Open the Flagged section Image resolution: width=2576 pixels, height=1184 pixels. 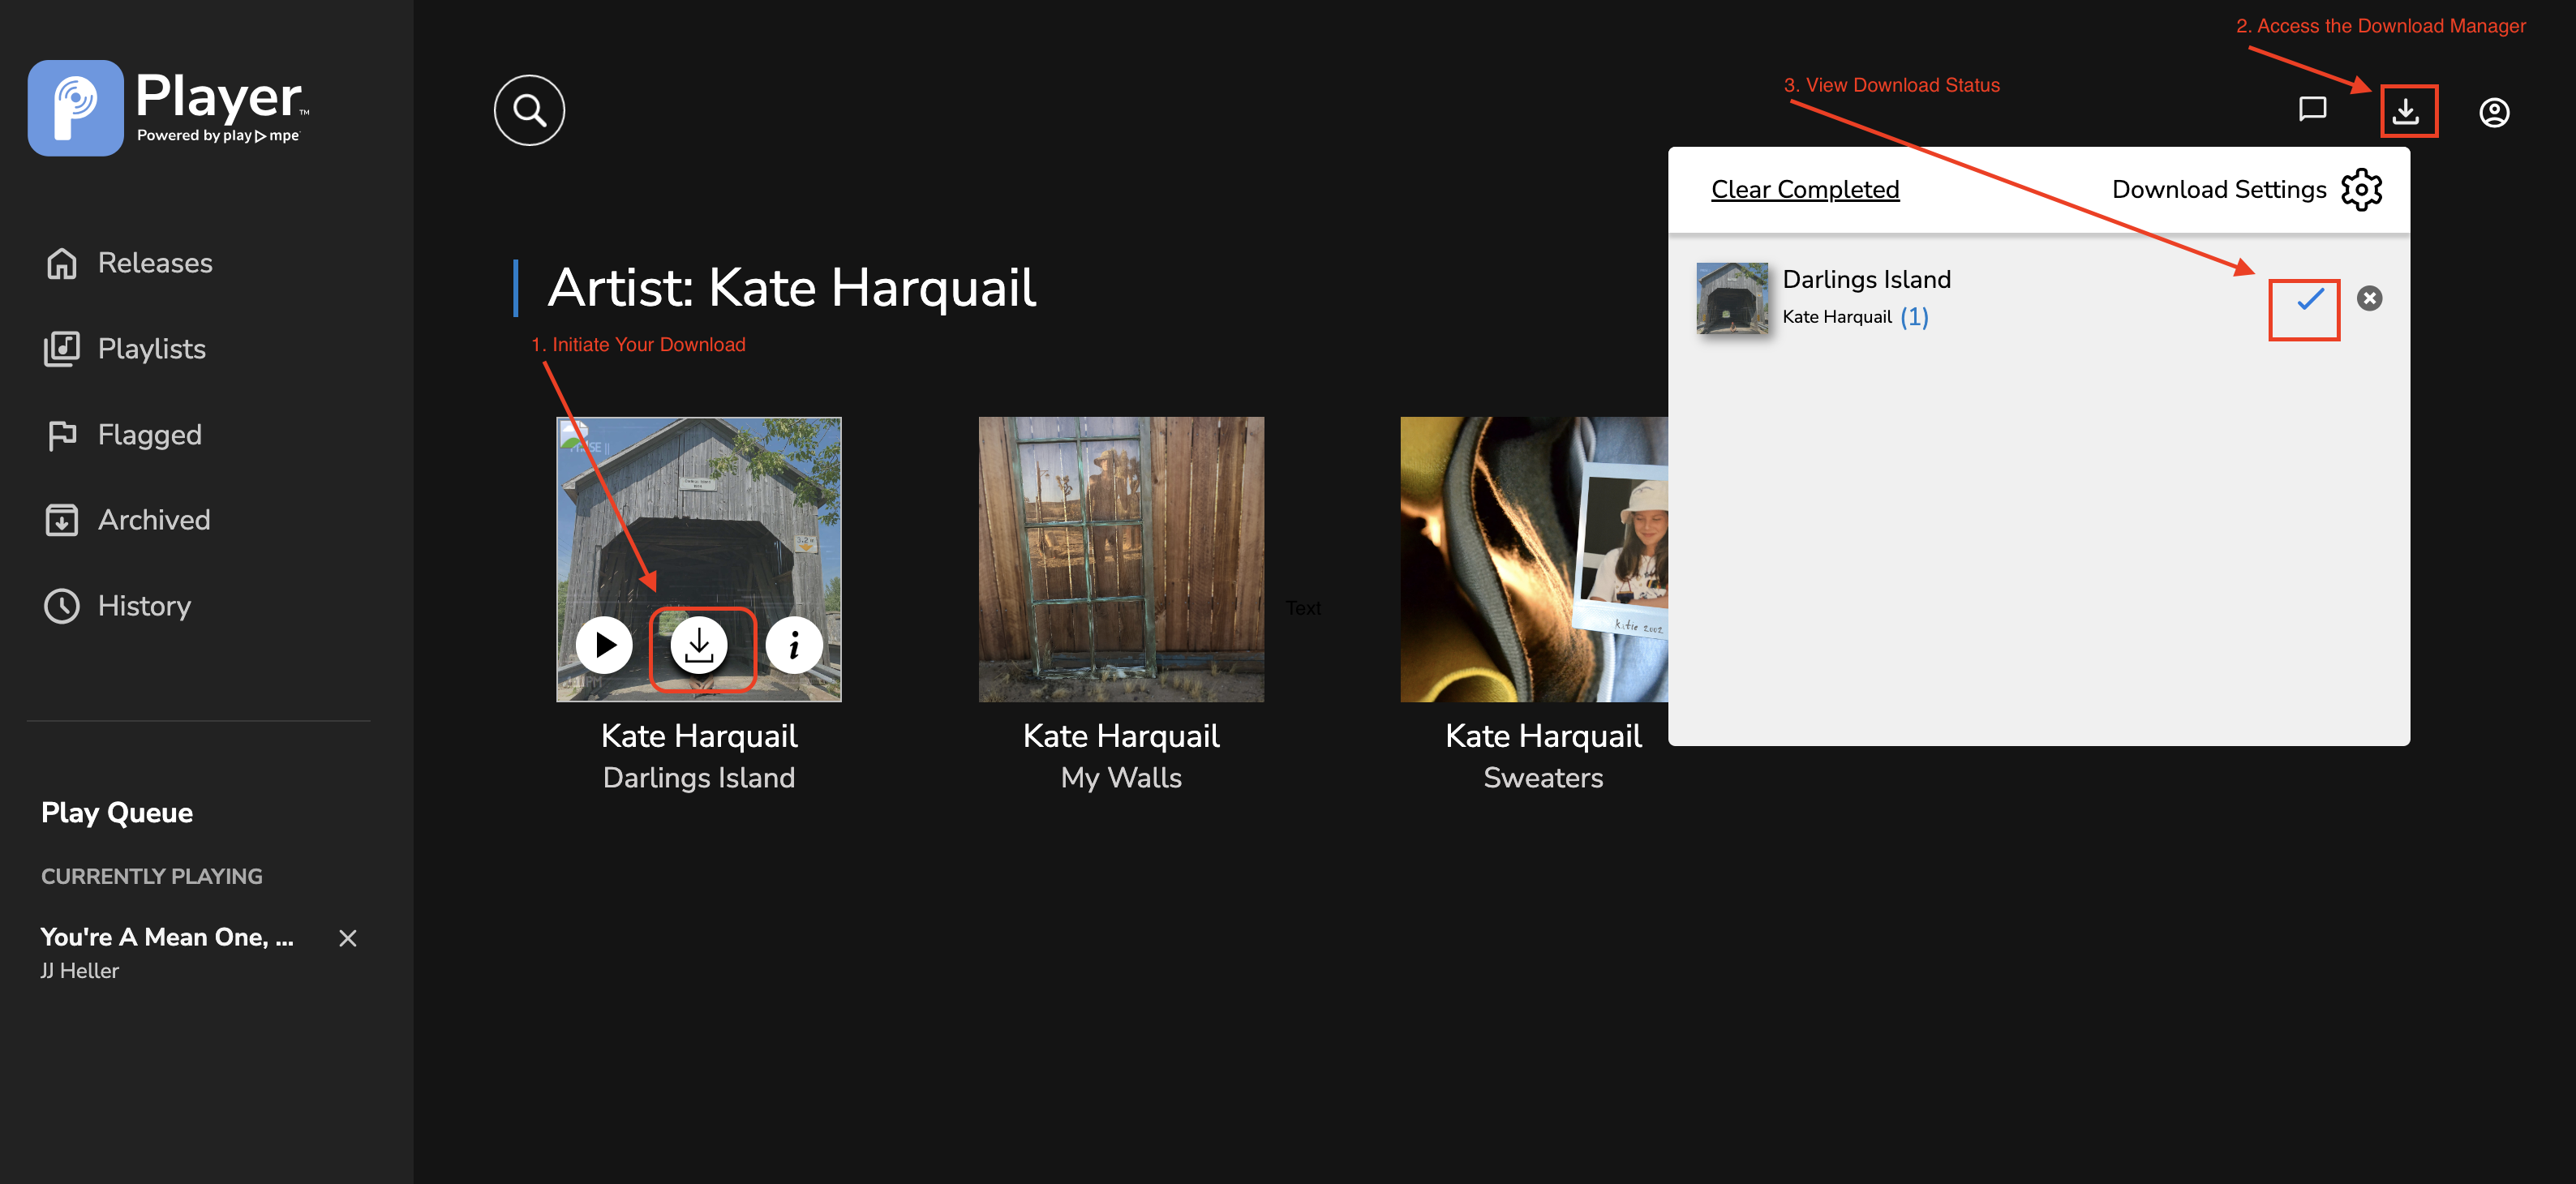click(x=149, y=435)
